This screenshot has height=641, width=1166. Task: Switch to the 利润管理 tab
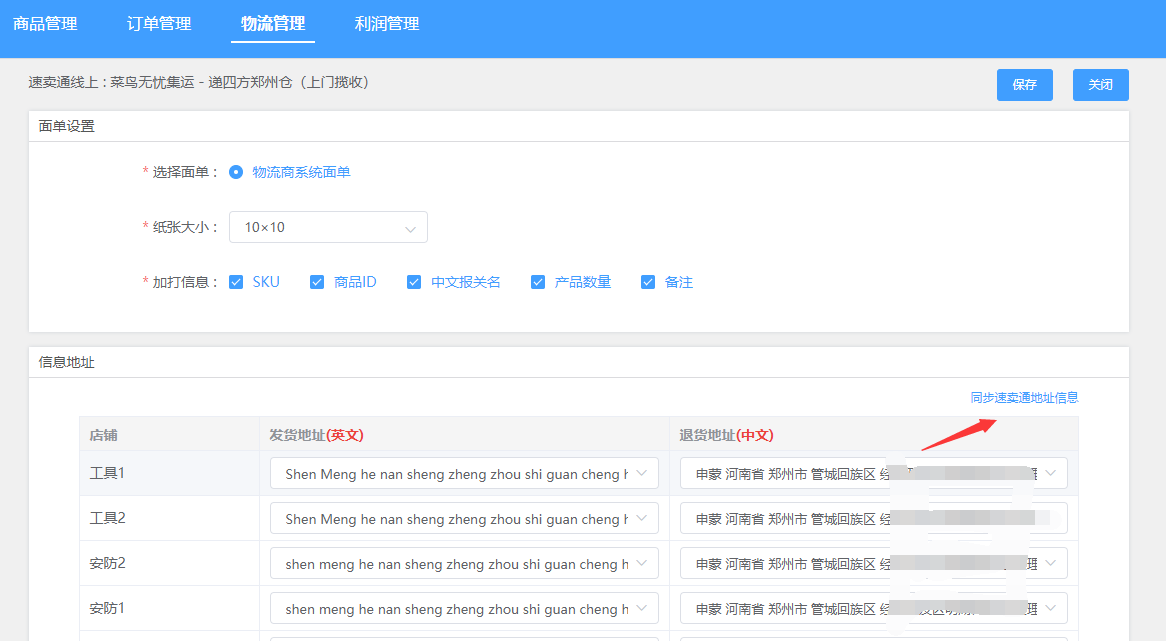pyautogui.click(x=386, y=24)
